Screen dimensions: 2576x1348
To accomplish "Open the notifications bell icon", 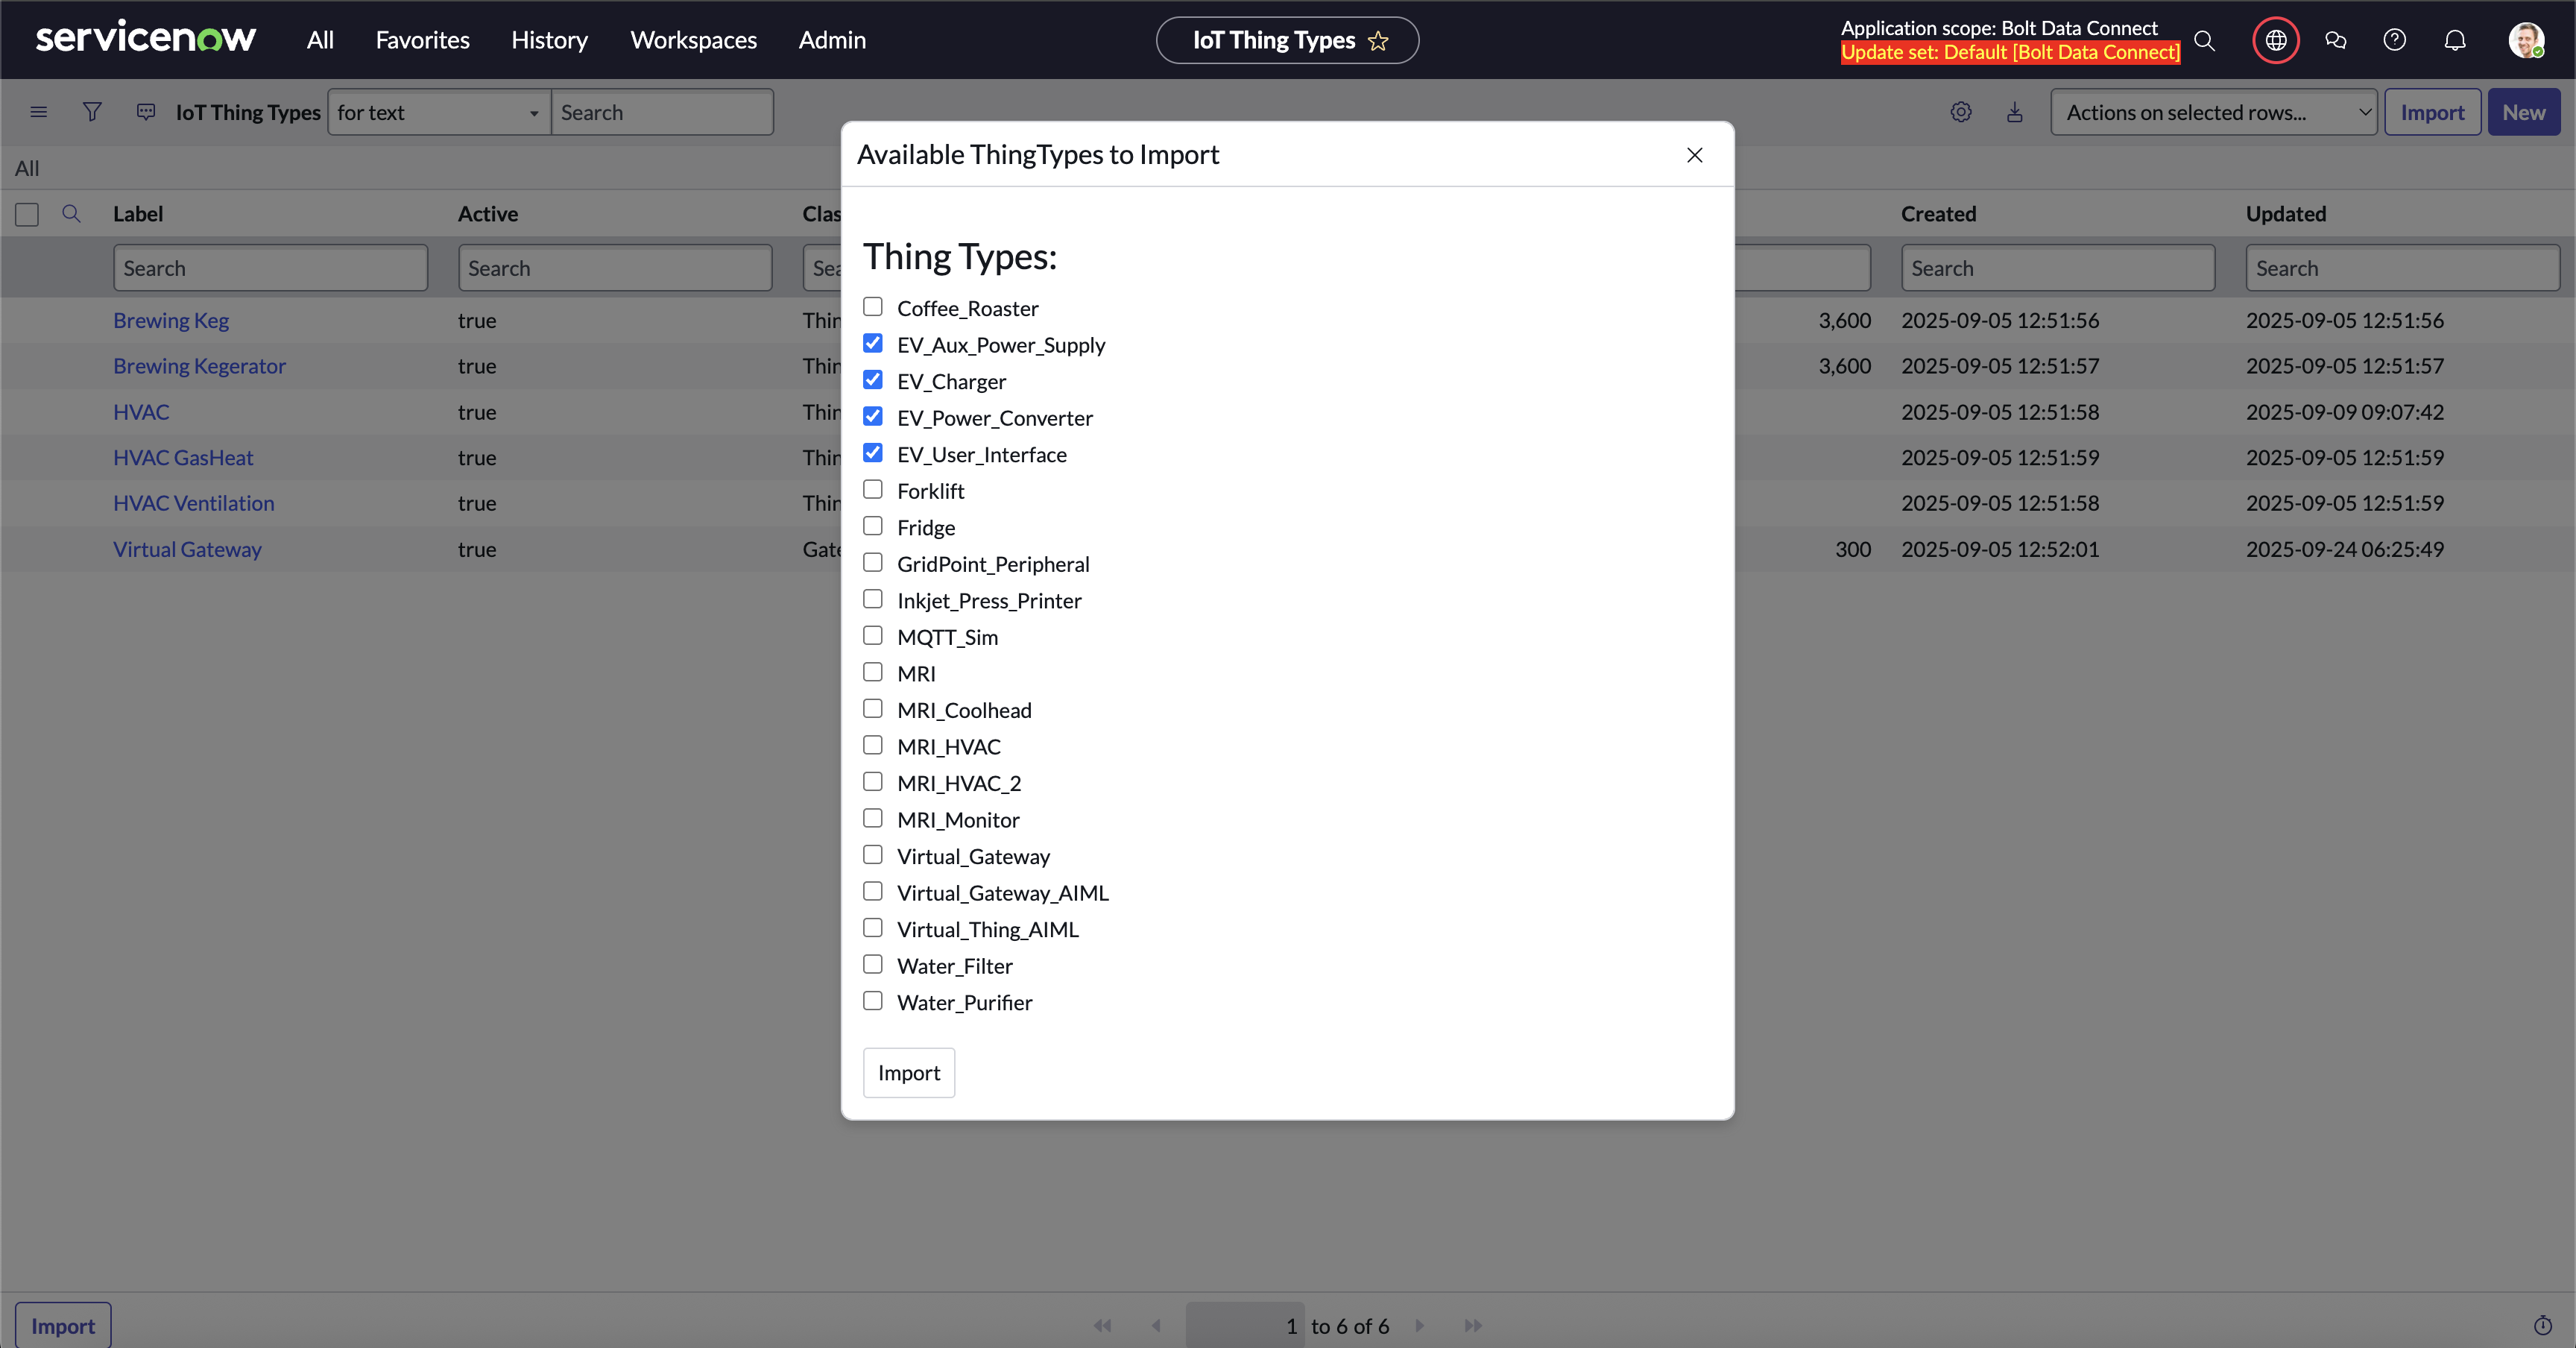I will click(x=2455, y=40).
